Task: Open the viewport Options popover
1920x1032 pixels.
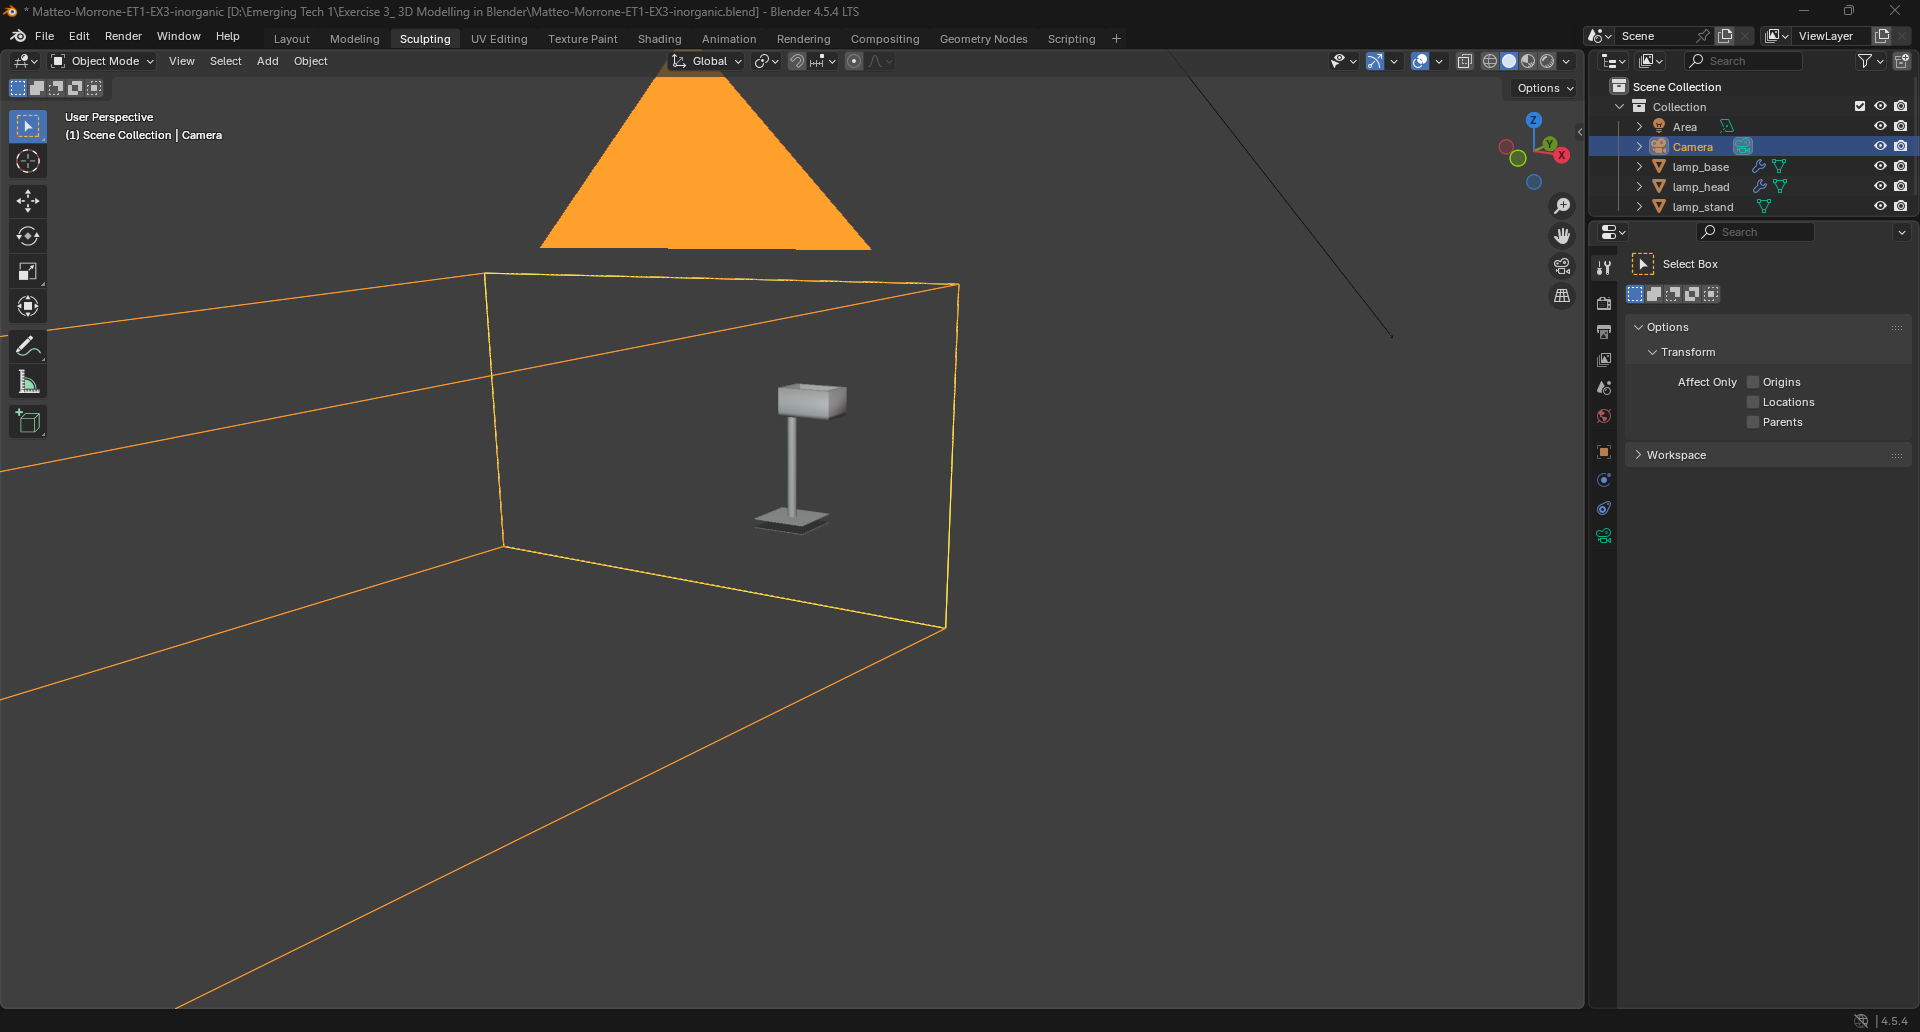Action: 1542,88
